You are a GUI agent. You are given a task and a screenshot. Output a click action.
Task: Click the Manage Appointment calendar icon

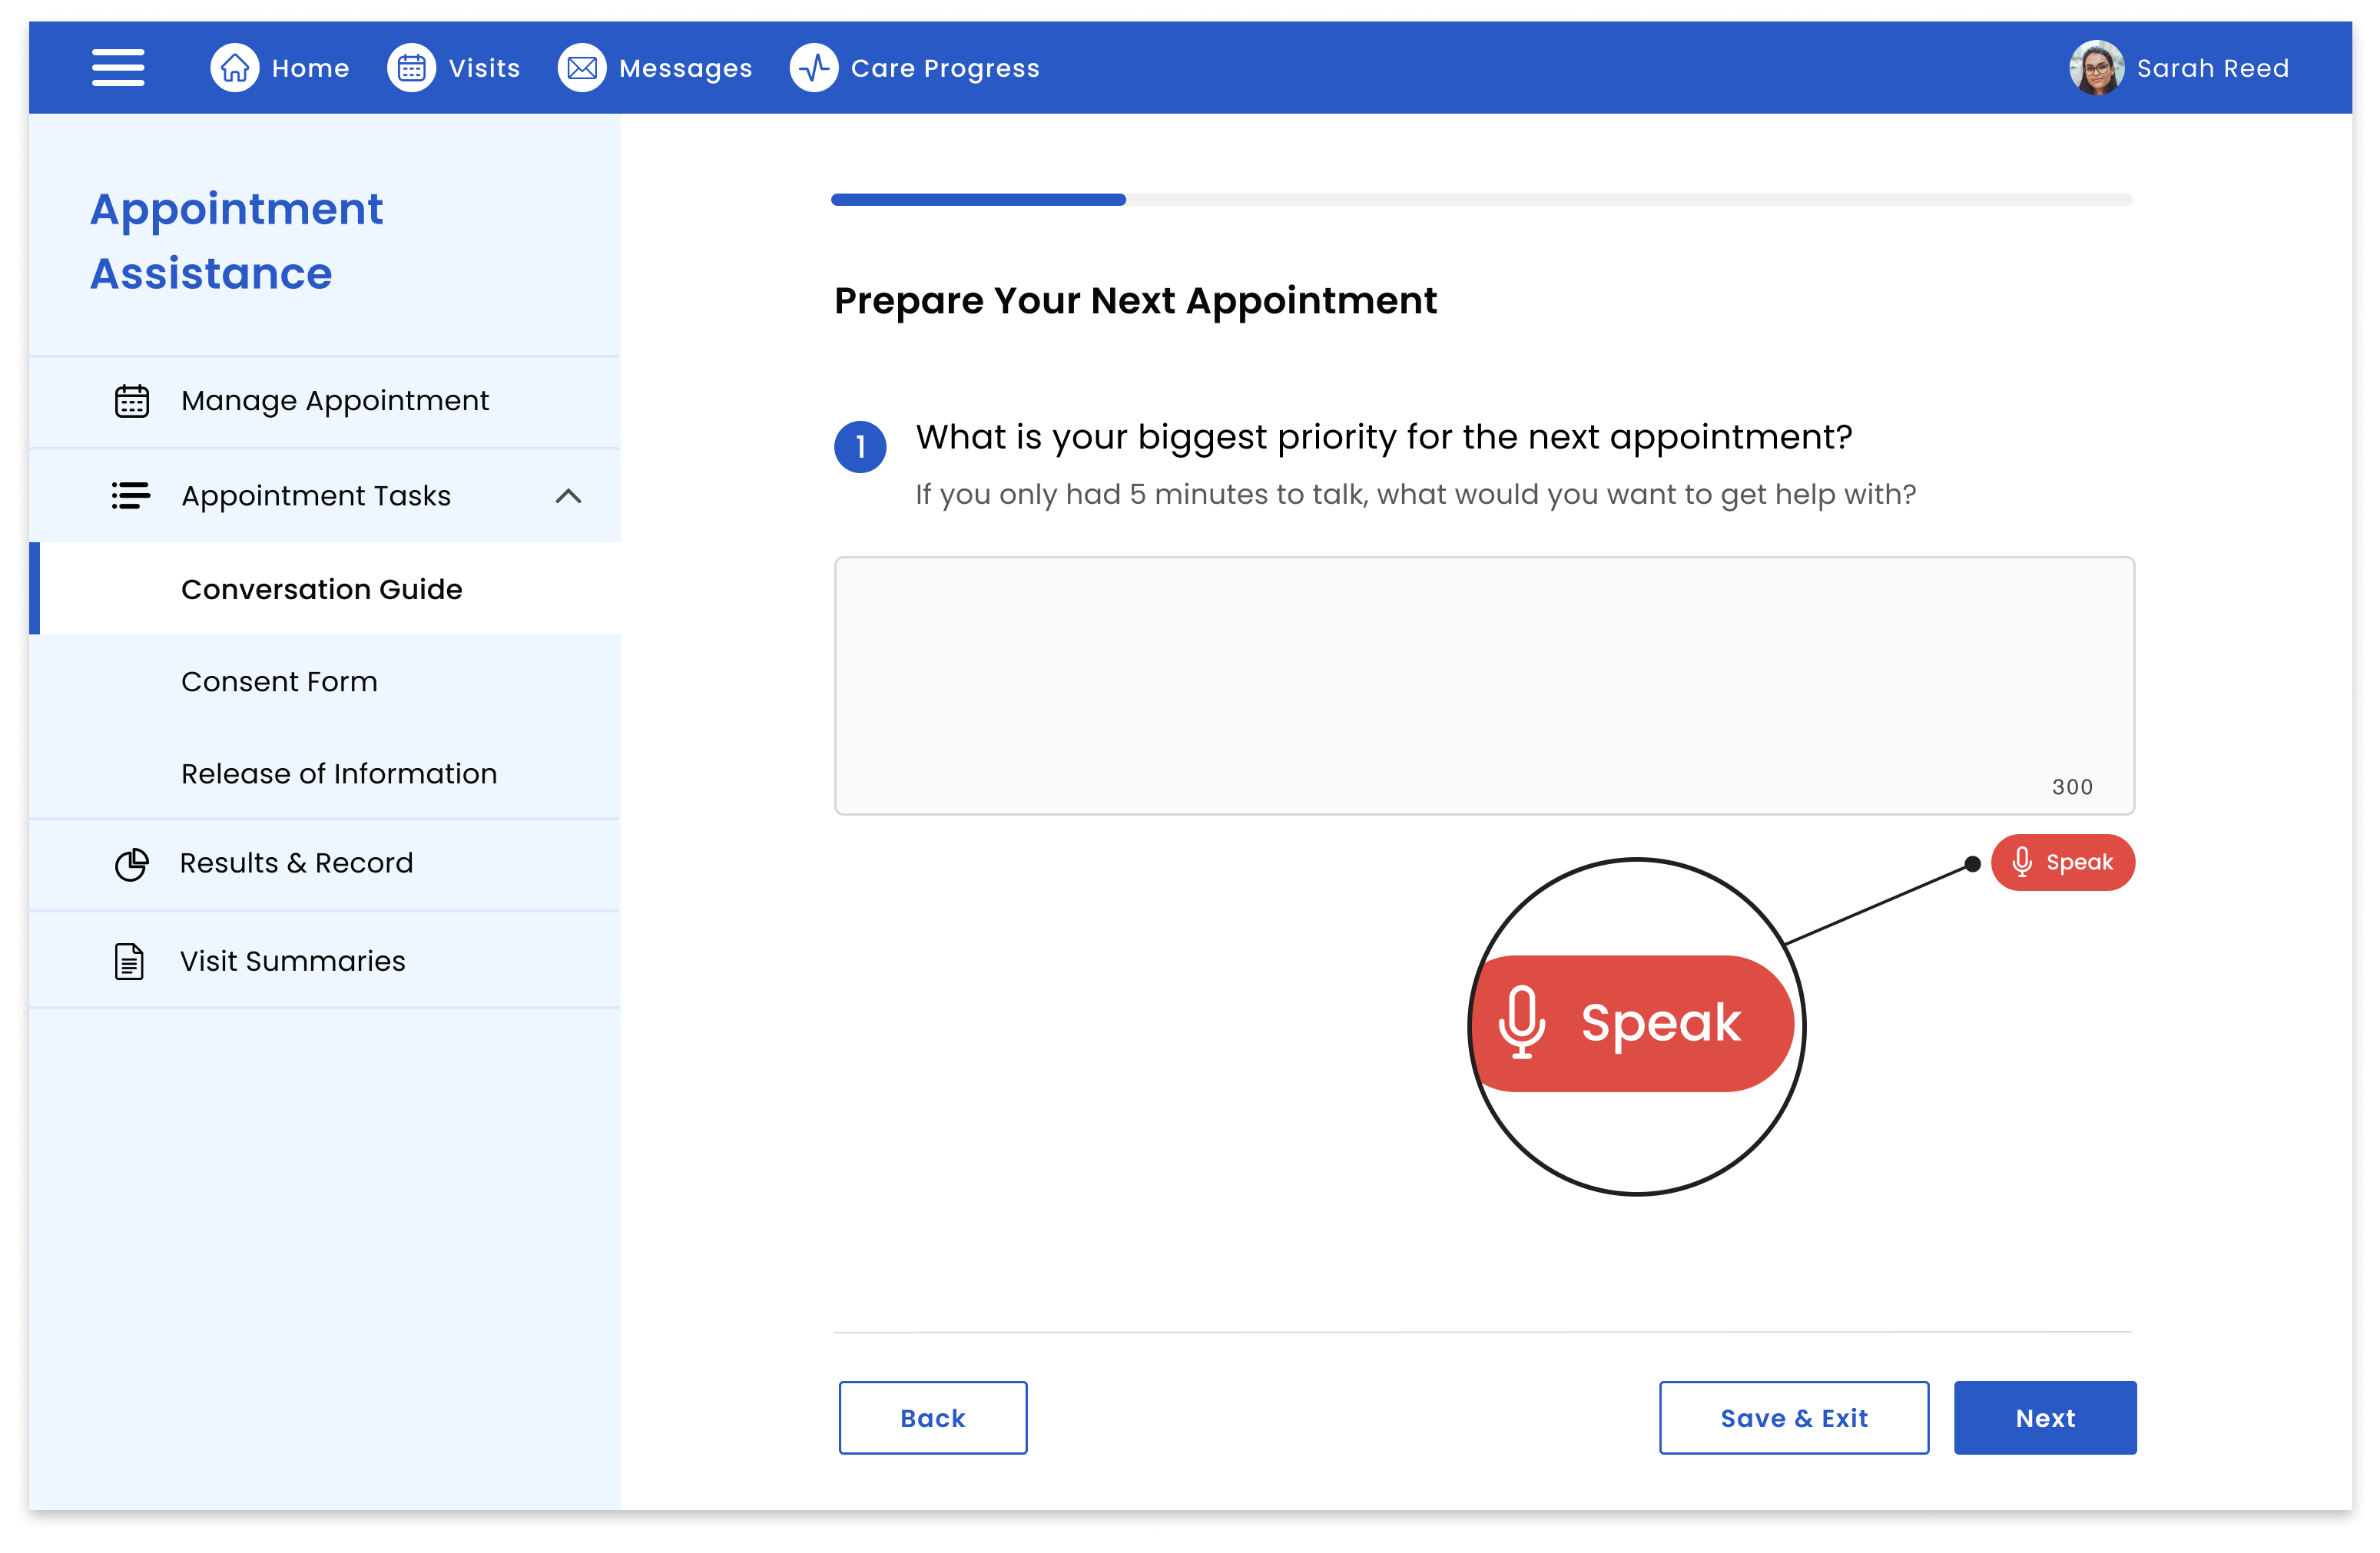(x=131, y=401)
